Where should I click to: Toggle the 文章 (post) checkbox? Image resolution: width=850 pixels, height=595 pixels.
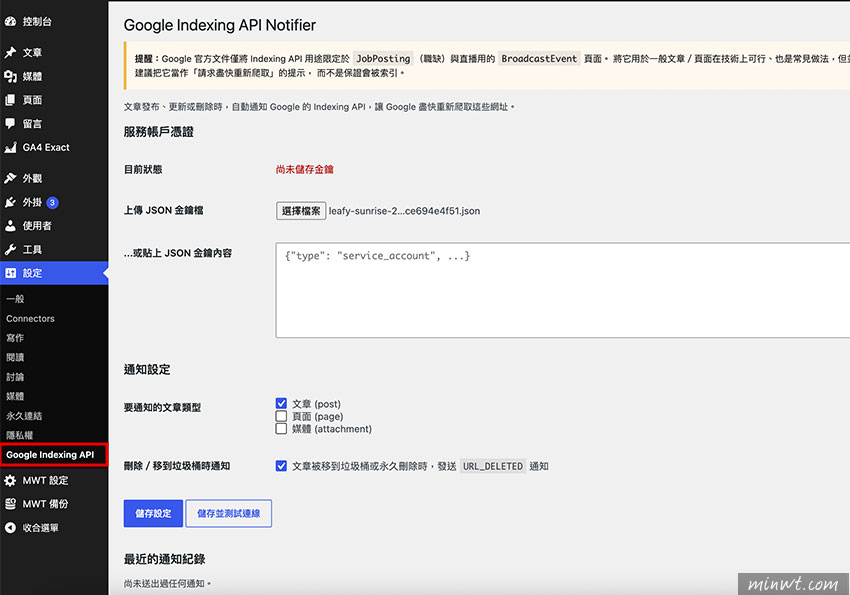click(281, 403)
